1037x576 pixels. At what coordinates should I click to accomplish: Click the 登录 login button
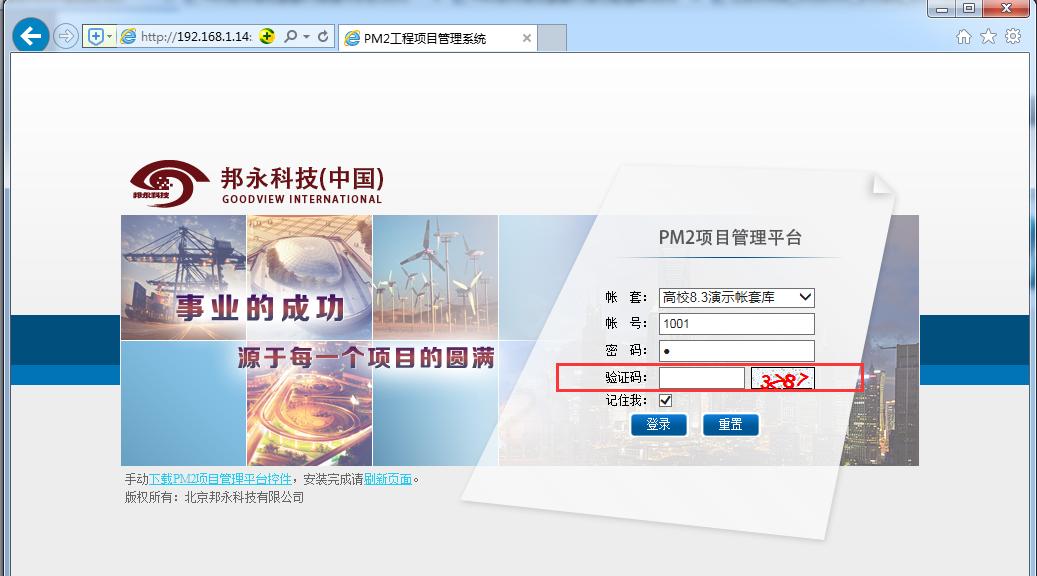(x=658, y=425)
